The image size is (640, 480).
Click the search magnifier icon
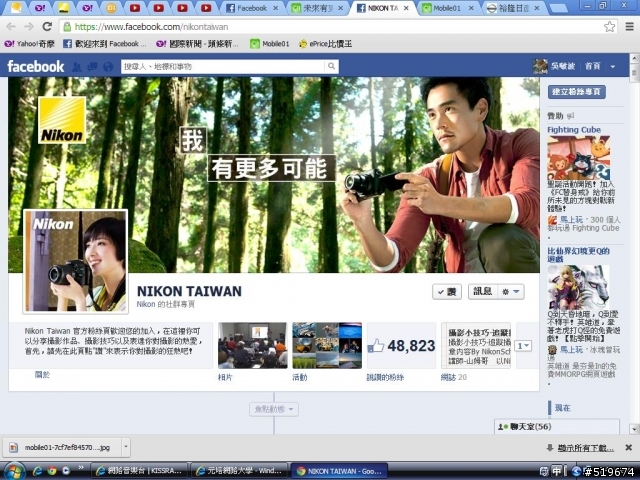point(331,66)
